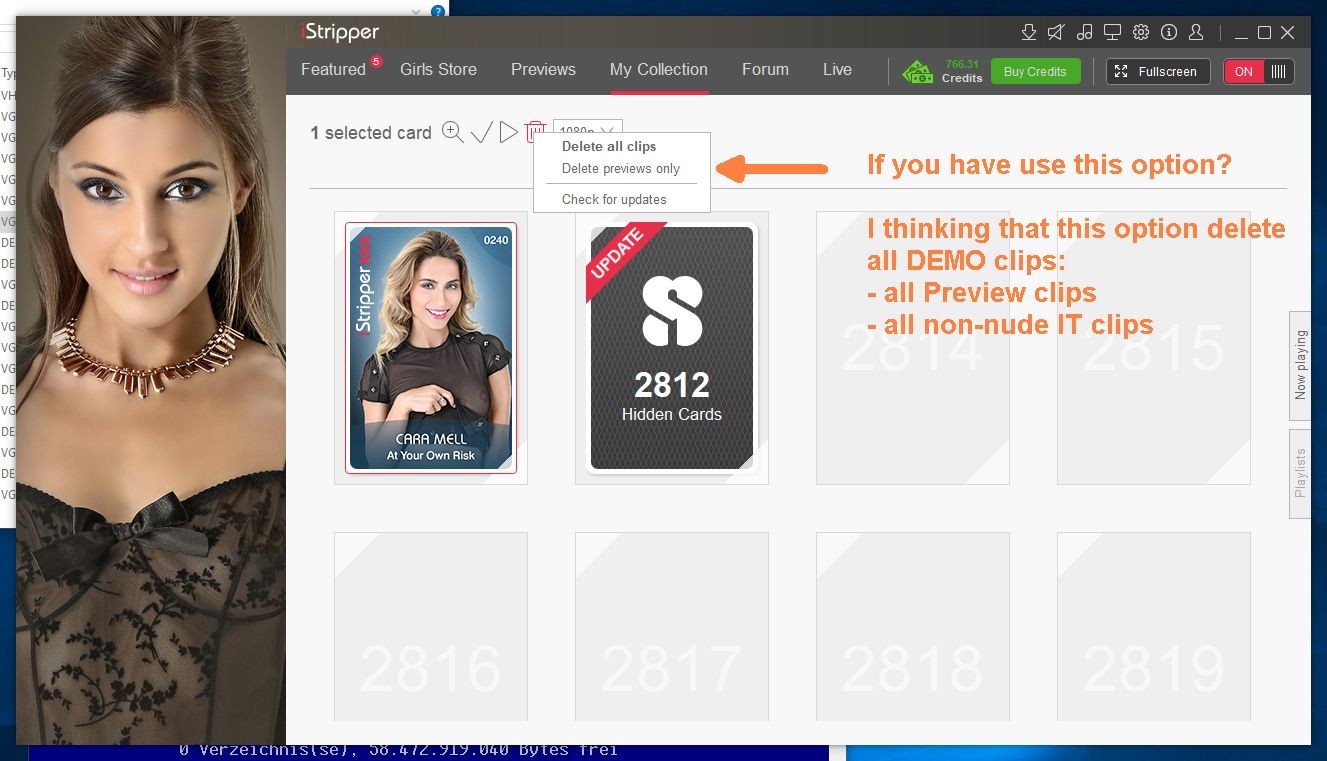
Task: Click the red notification badge on Featured
Action: 376,61
